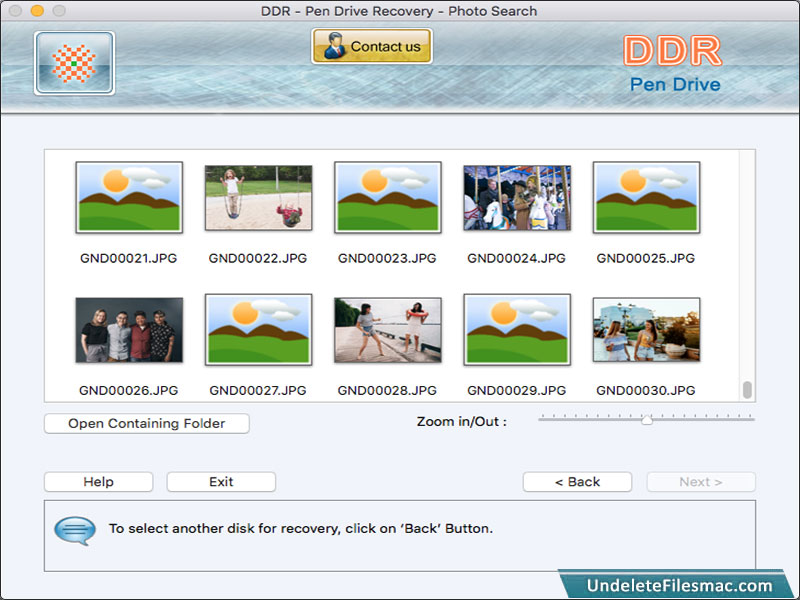800x600 pixels.
Task: Click the DDR checkered logo icon
Action: 74,62
